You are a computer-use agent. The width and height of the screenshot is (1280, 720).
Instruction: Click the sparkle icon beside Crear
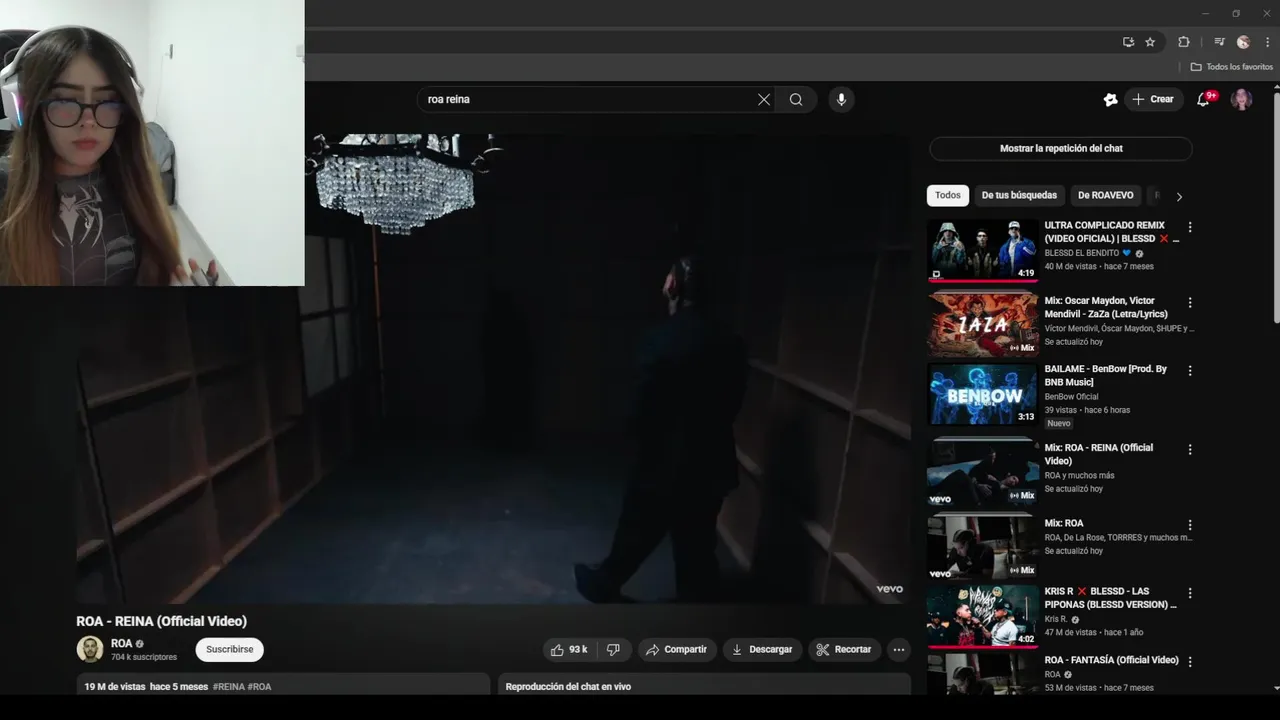1110,99
